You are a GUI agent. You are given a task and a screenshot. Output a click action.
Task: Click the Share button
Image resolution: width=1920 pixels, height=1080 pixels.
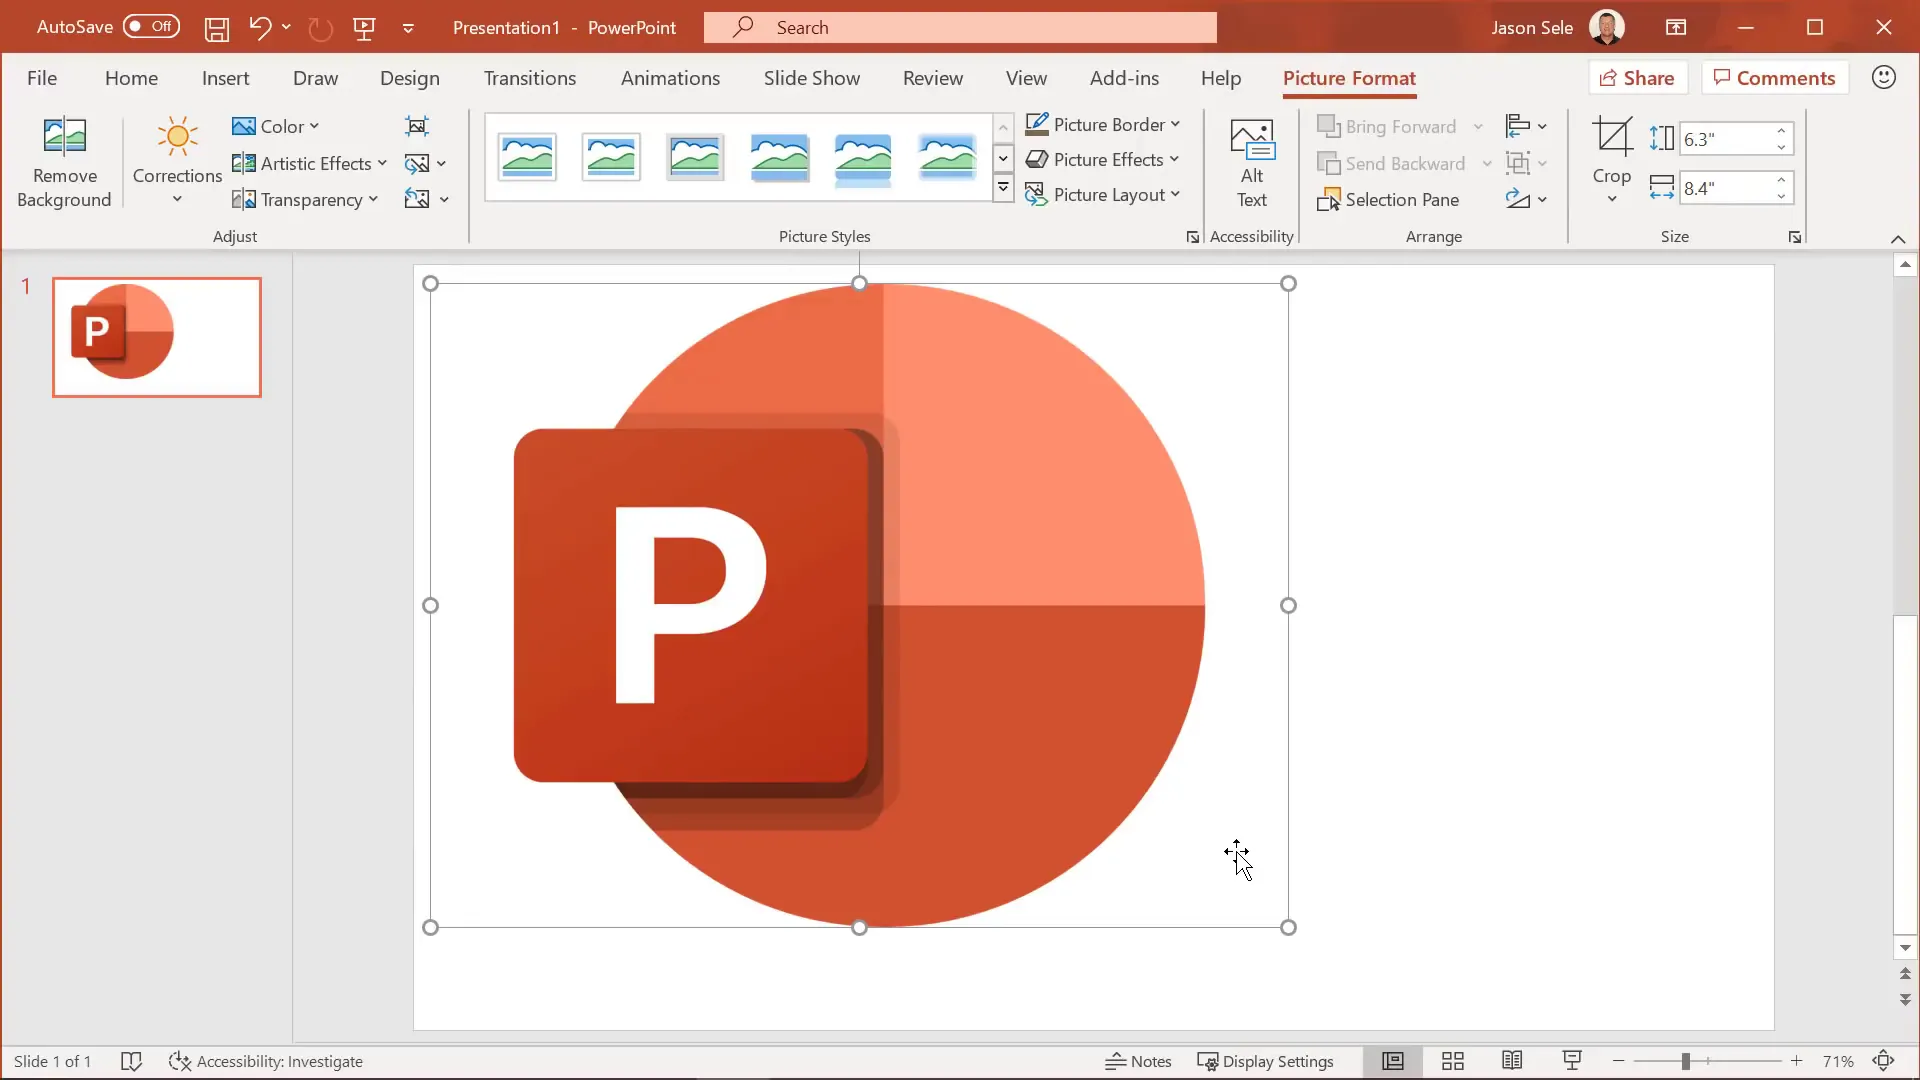1637,78
